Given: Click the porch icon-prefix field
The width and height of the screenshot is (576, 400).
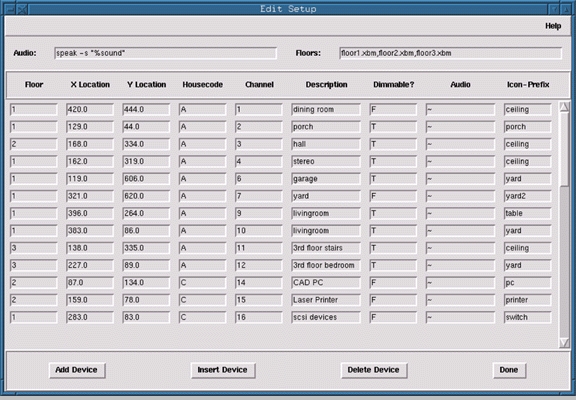Looking at the screenshot, I should (x=528, y=127).
